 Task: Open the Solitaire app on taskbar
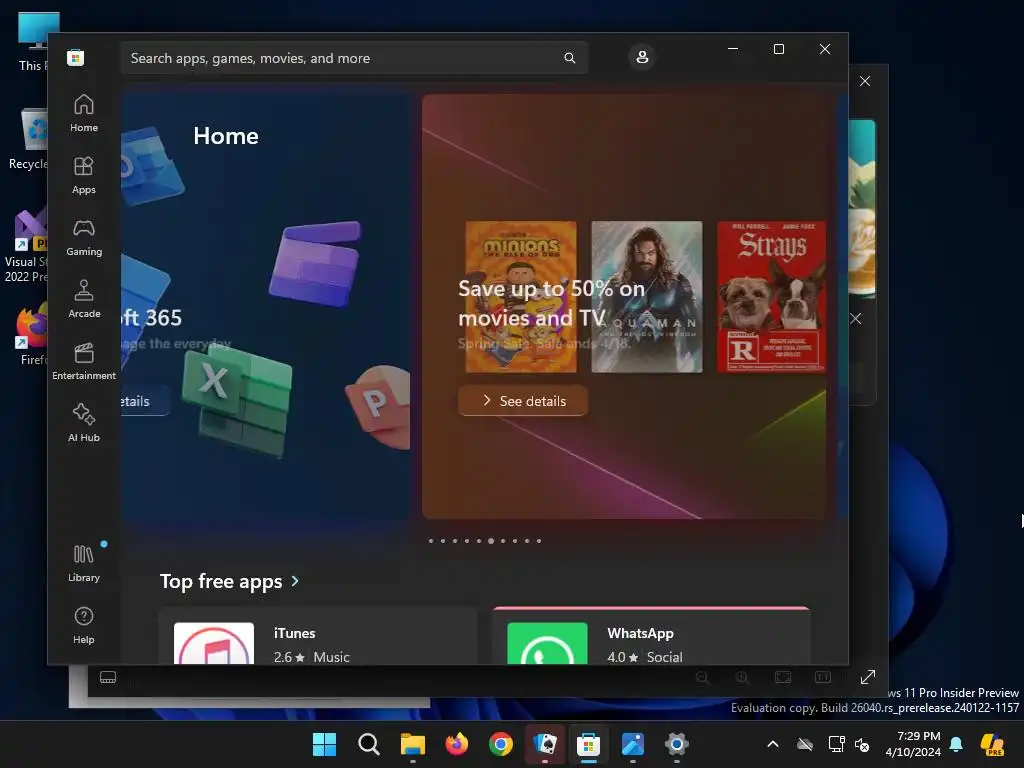point(545,744)
